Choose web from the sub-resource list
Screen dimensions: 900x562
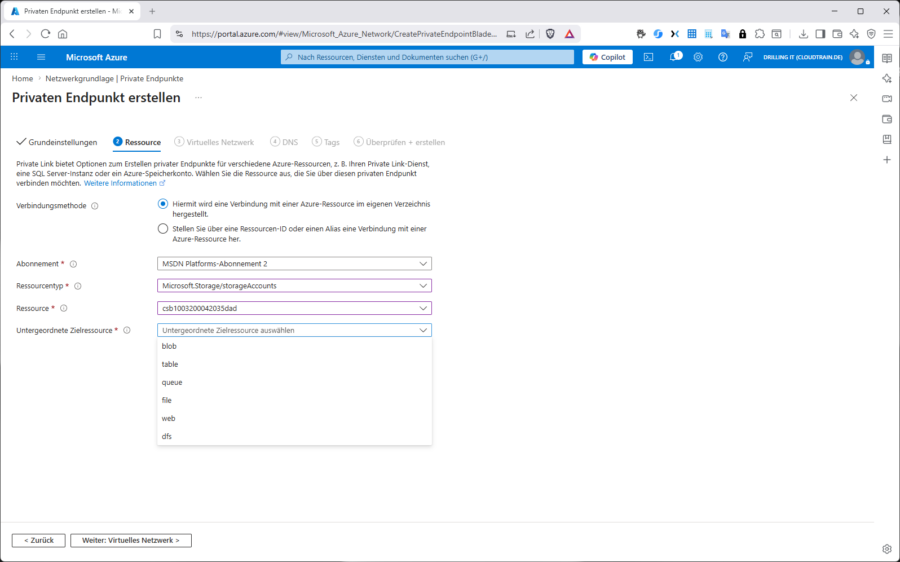point(294,418)
